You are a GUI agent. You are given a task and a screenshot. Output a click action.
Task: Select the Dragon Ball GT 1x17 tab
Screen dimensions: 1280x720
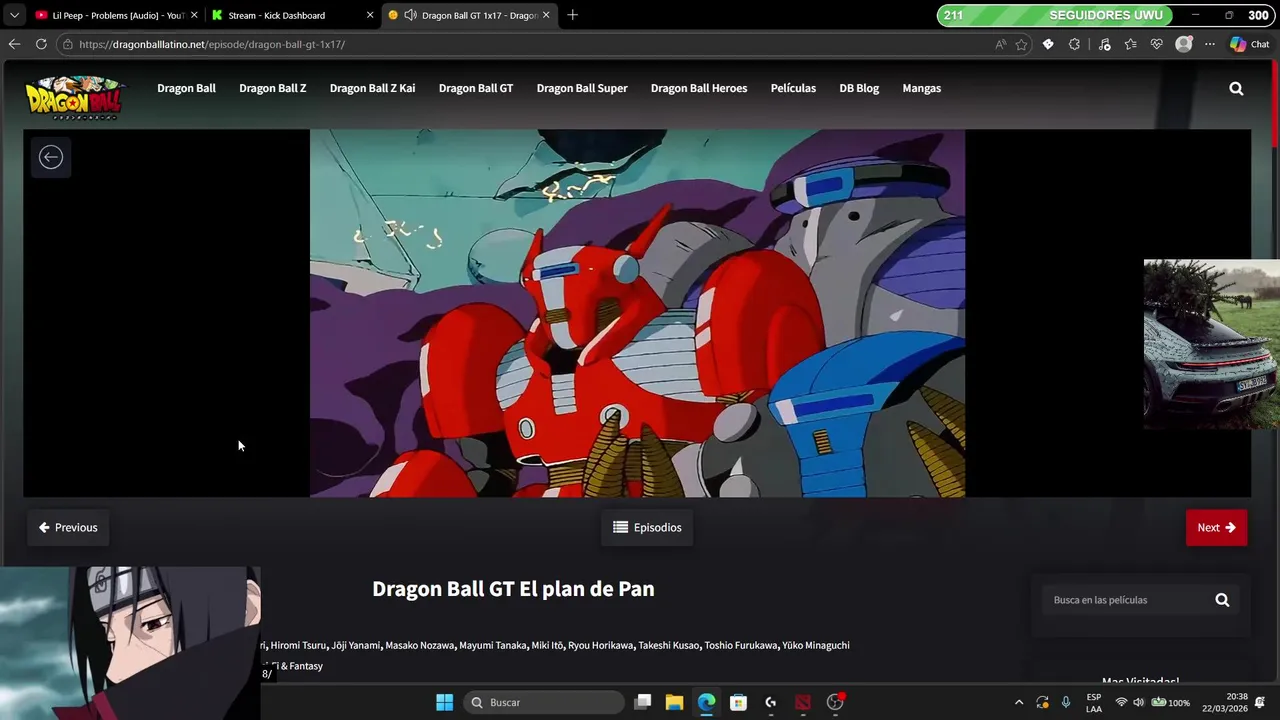pos(470,15)
